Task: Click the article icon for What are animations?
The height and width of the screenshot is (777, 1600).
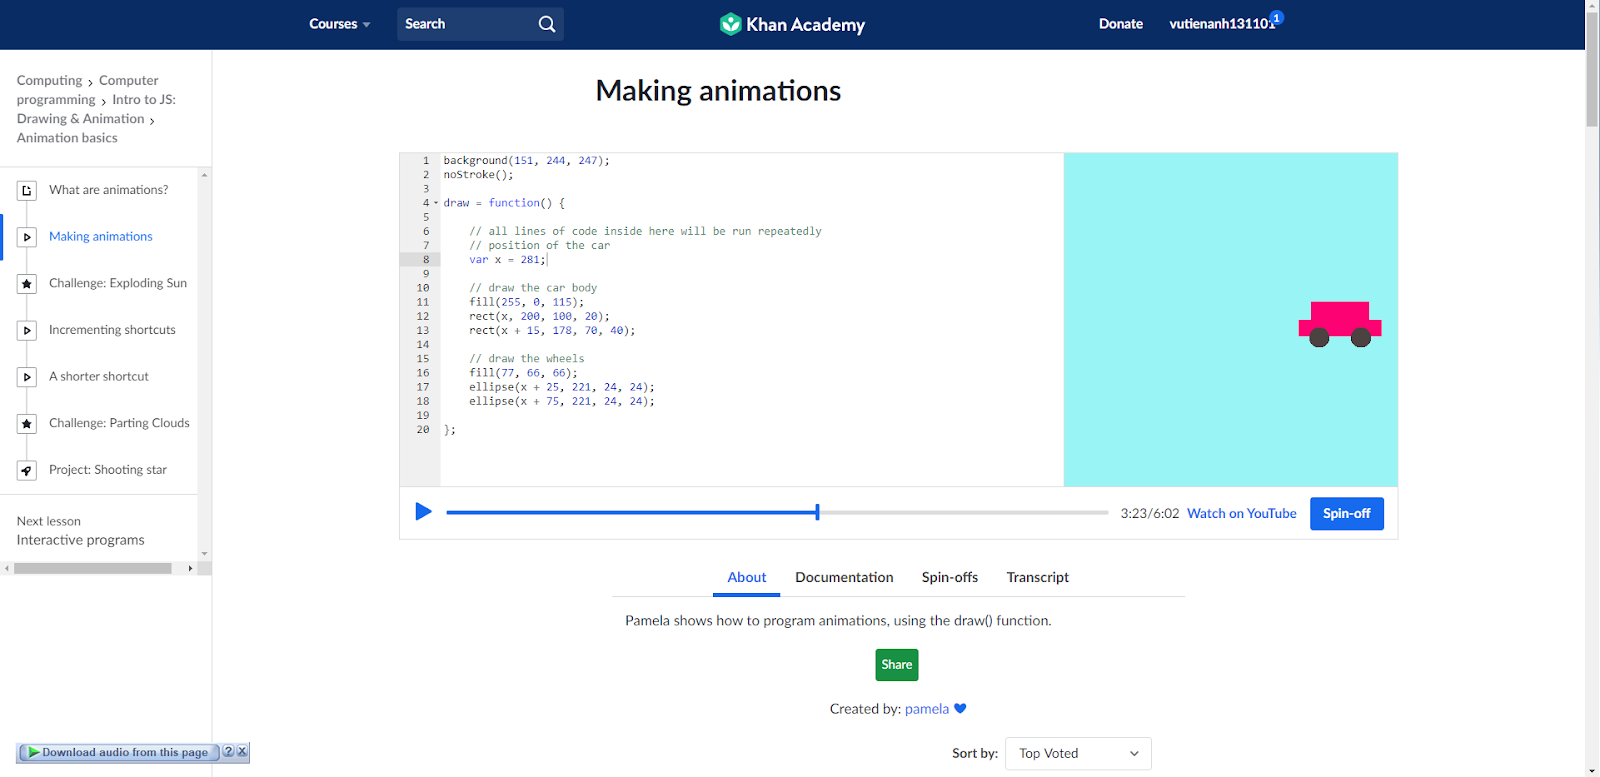Action: pos(27,190)
